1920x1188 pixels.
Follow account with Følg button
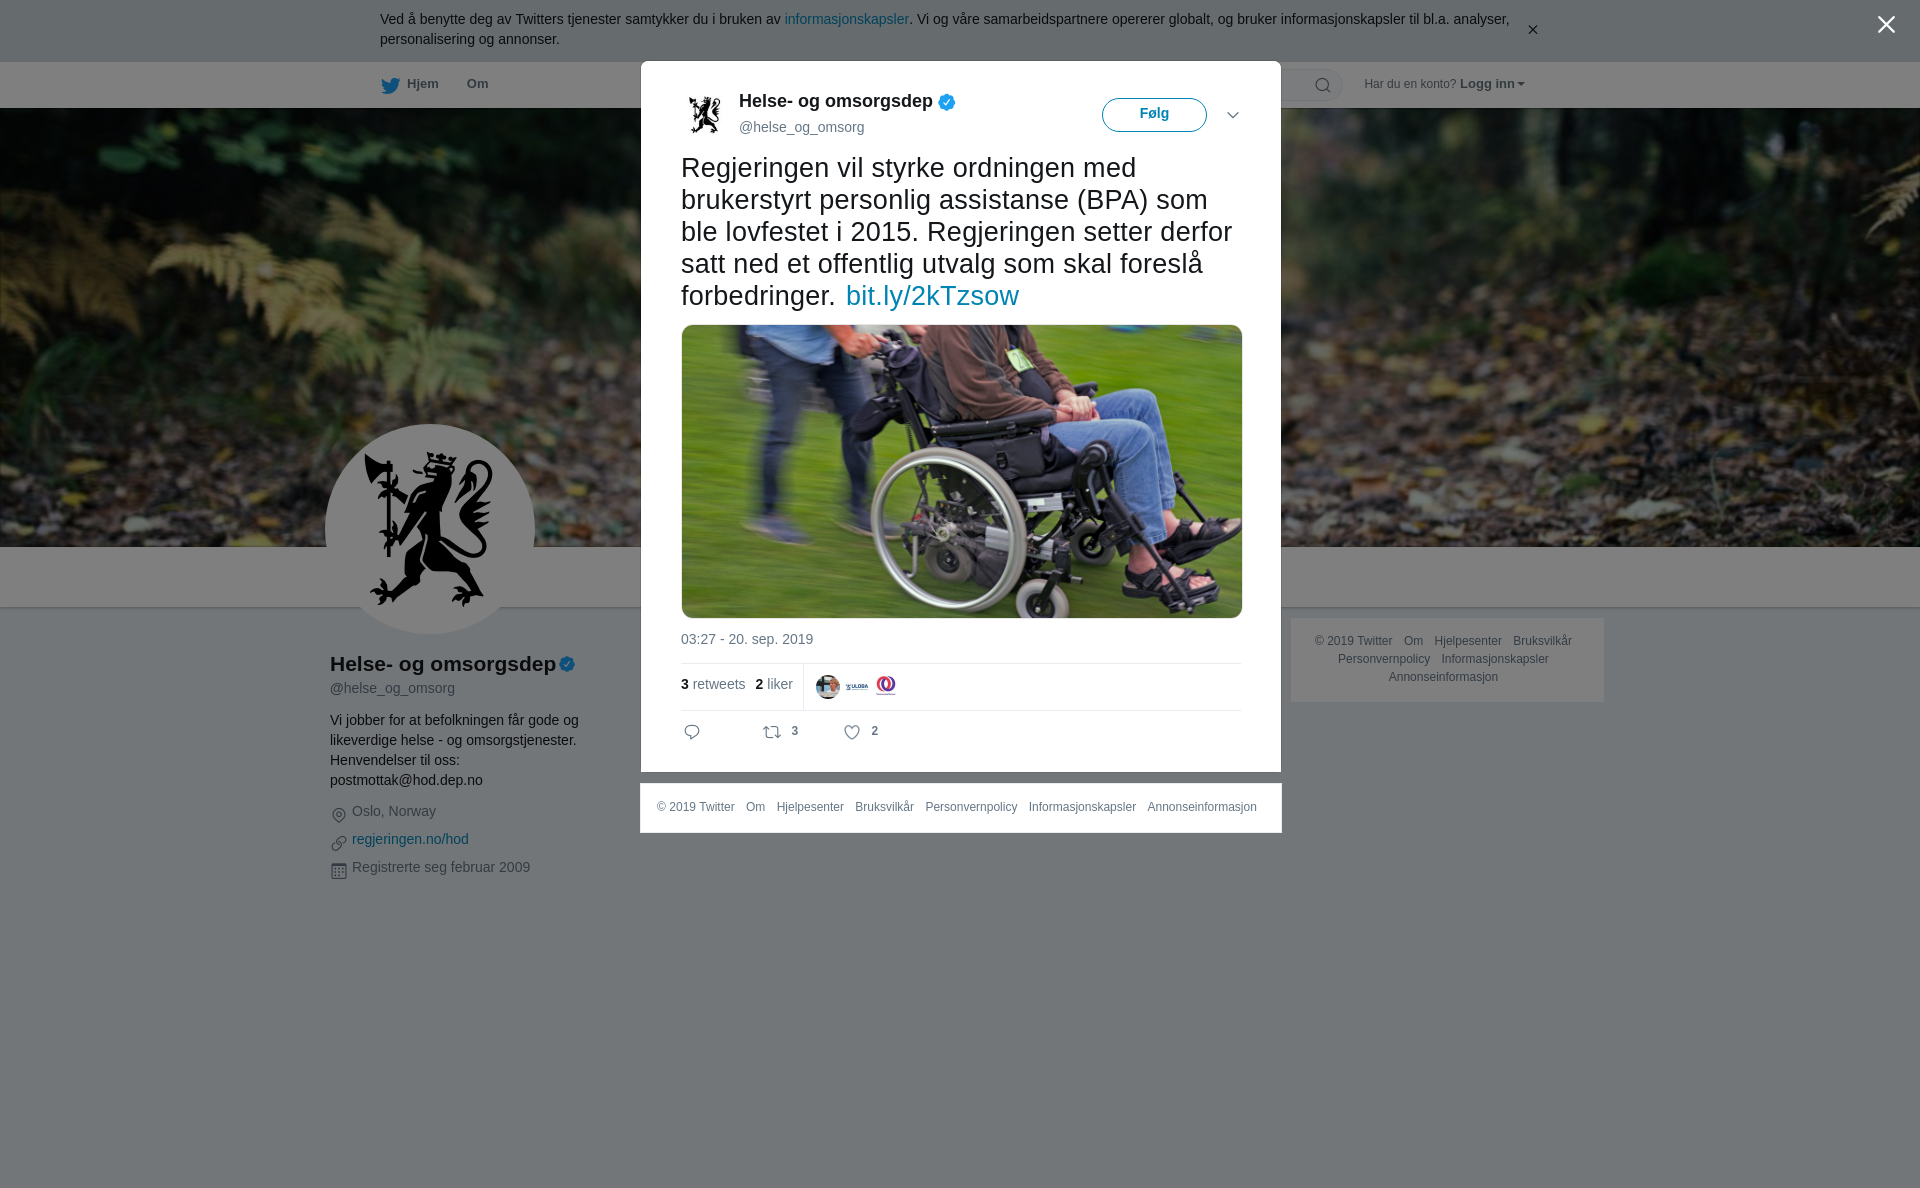pos(1154,115)
